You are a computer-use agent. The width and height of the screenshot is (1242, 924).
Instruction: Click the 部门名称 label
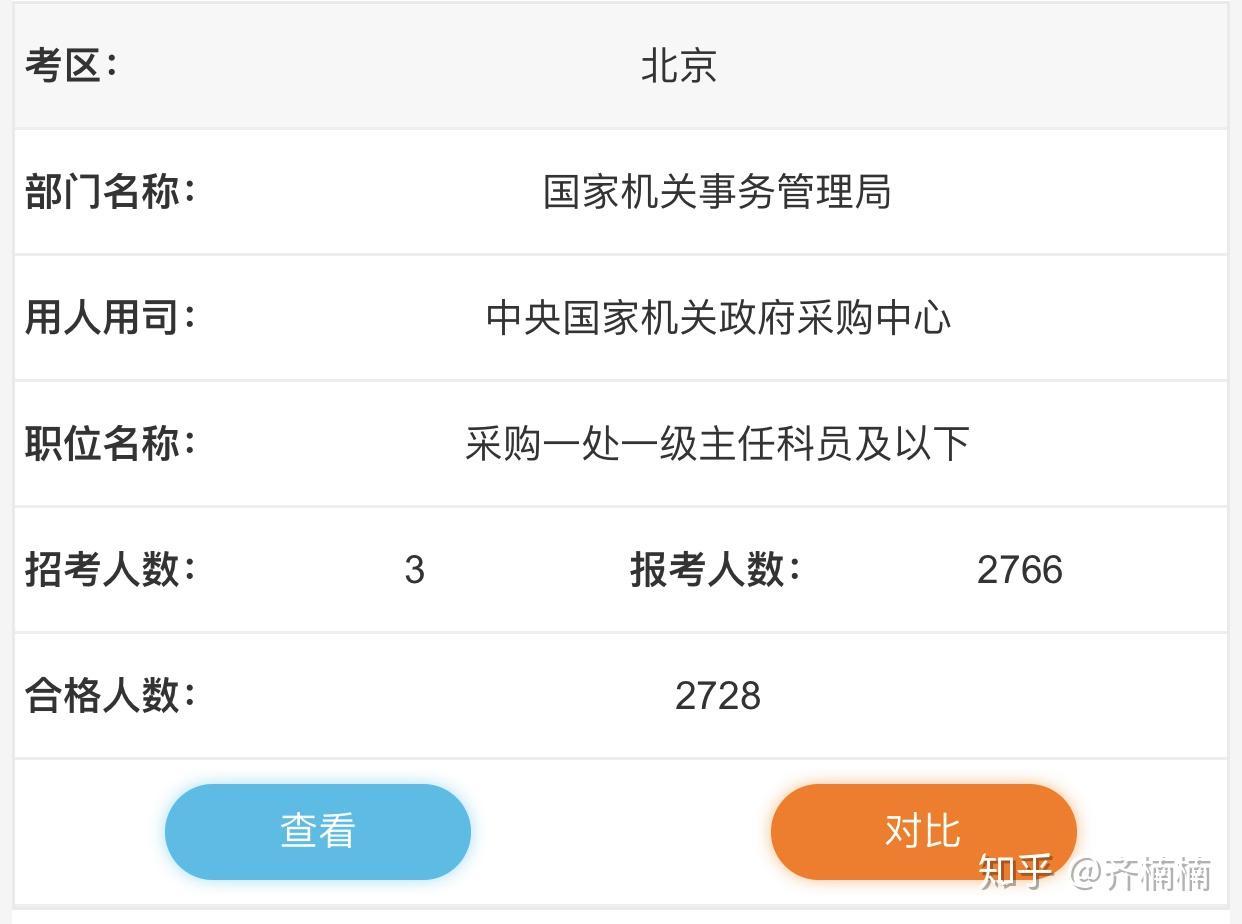[110, 192]
